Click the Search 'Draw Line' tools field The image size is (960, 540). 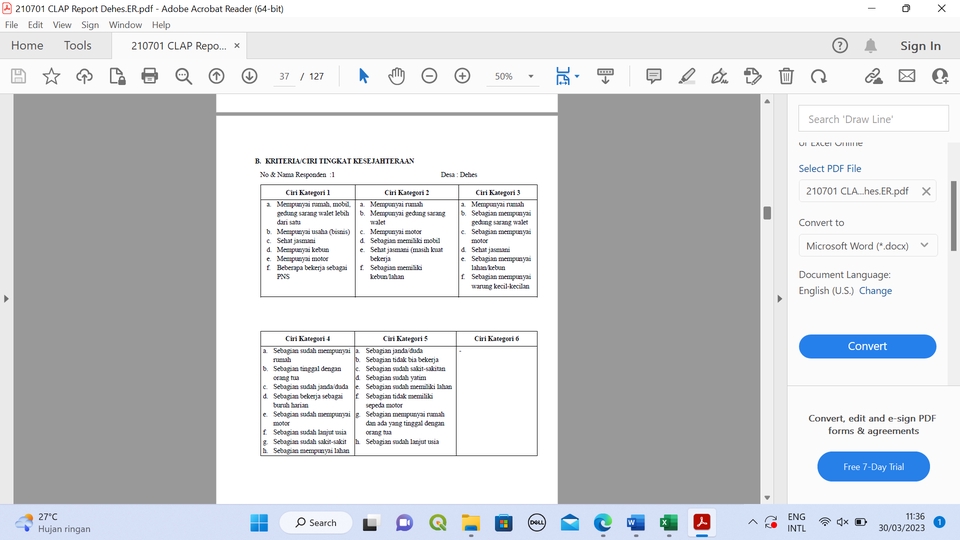pyautogui.click(x=873, y=119)
